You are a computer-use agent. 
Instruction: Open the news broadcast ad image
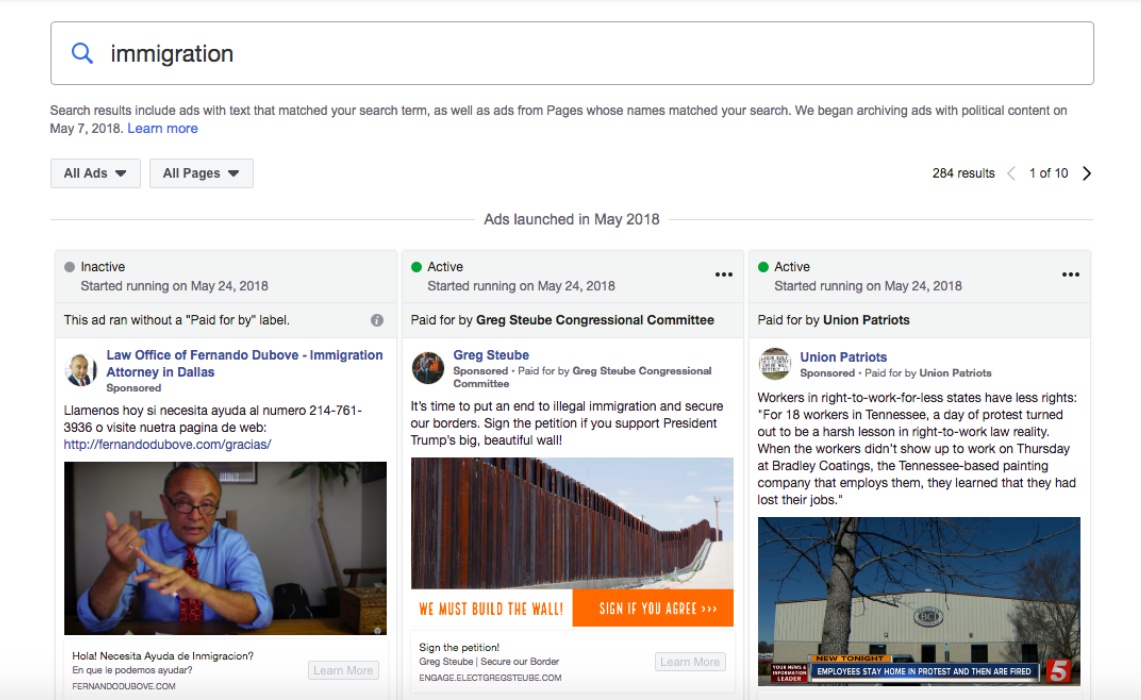point(919,601)
